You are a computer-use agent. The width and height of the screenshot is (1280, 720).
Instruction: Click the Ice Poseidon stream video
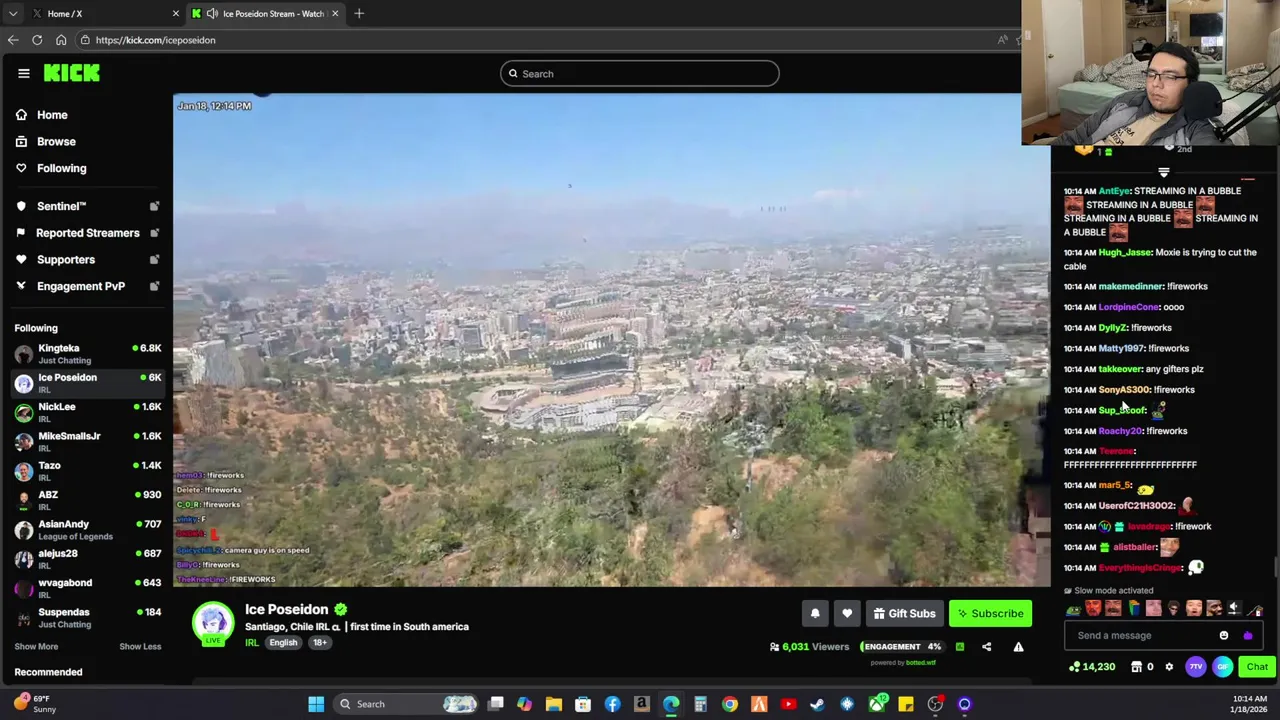[x=611, y=340]
